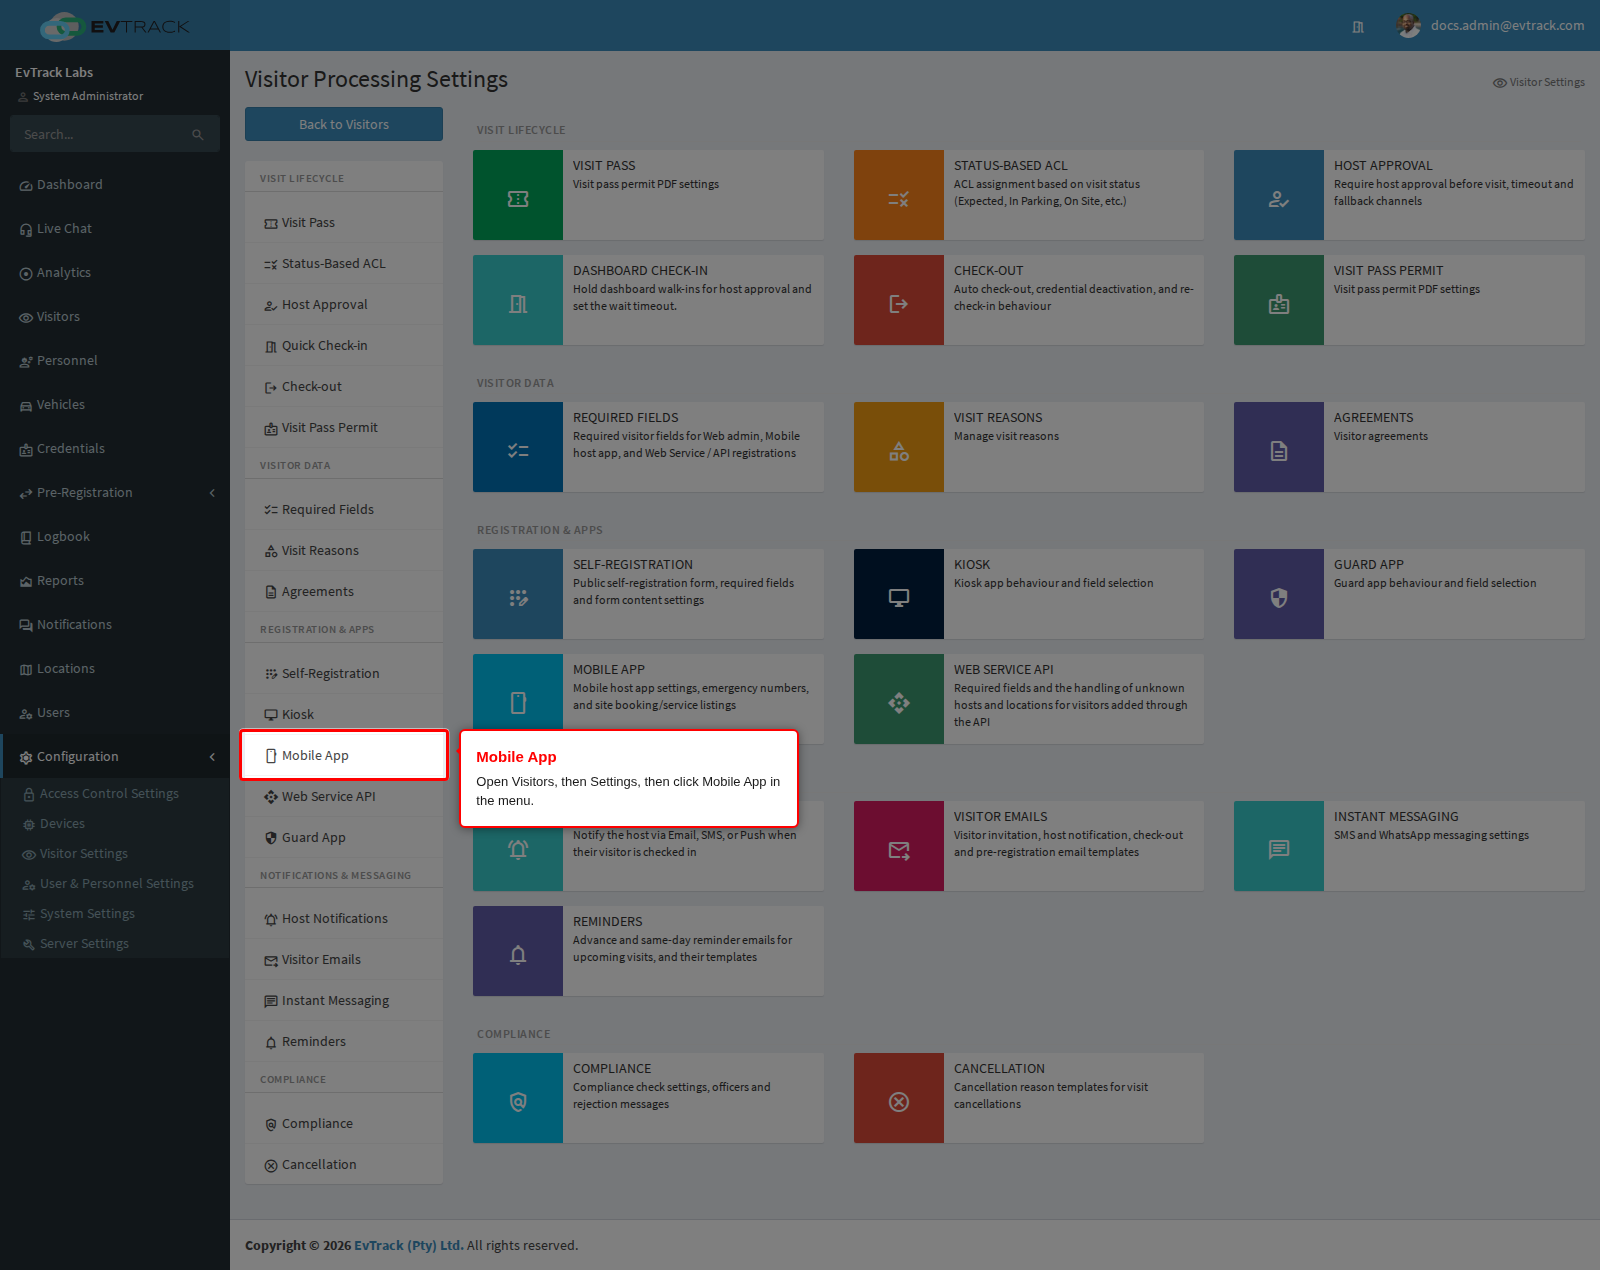Select the Web Service API tile icon
The image size is (1600, 1270).
(899, 699)
